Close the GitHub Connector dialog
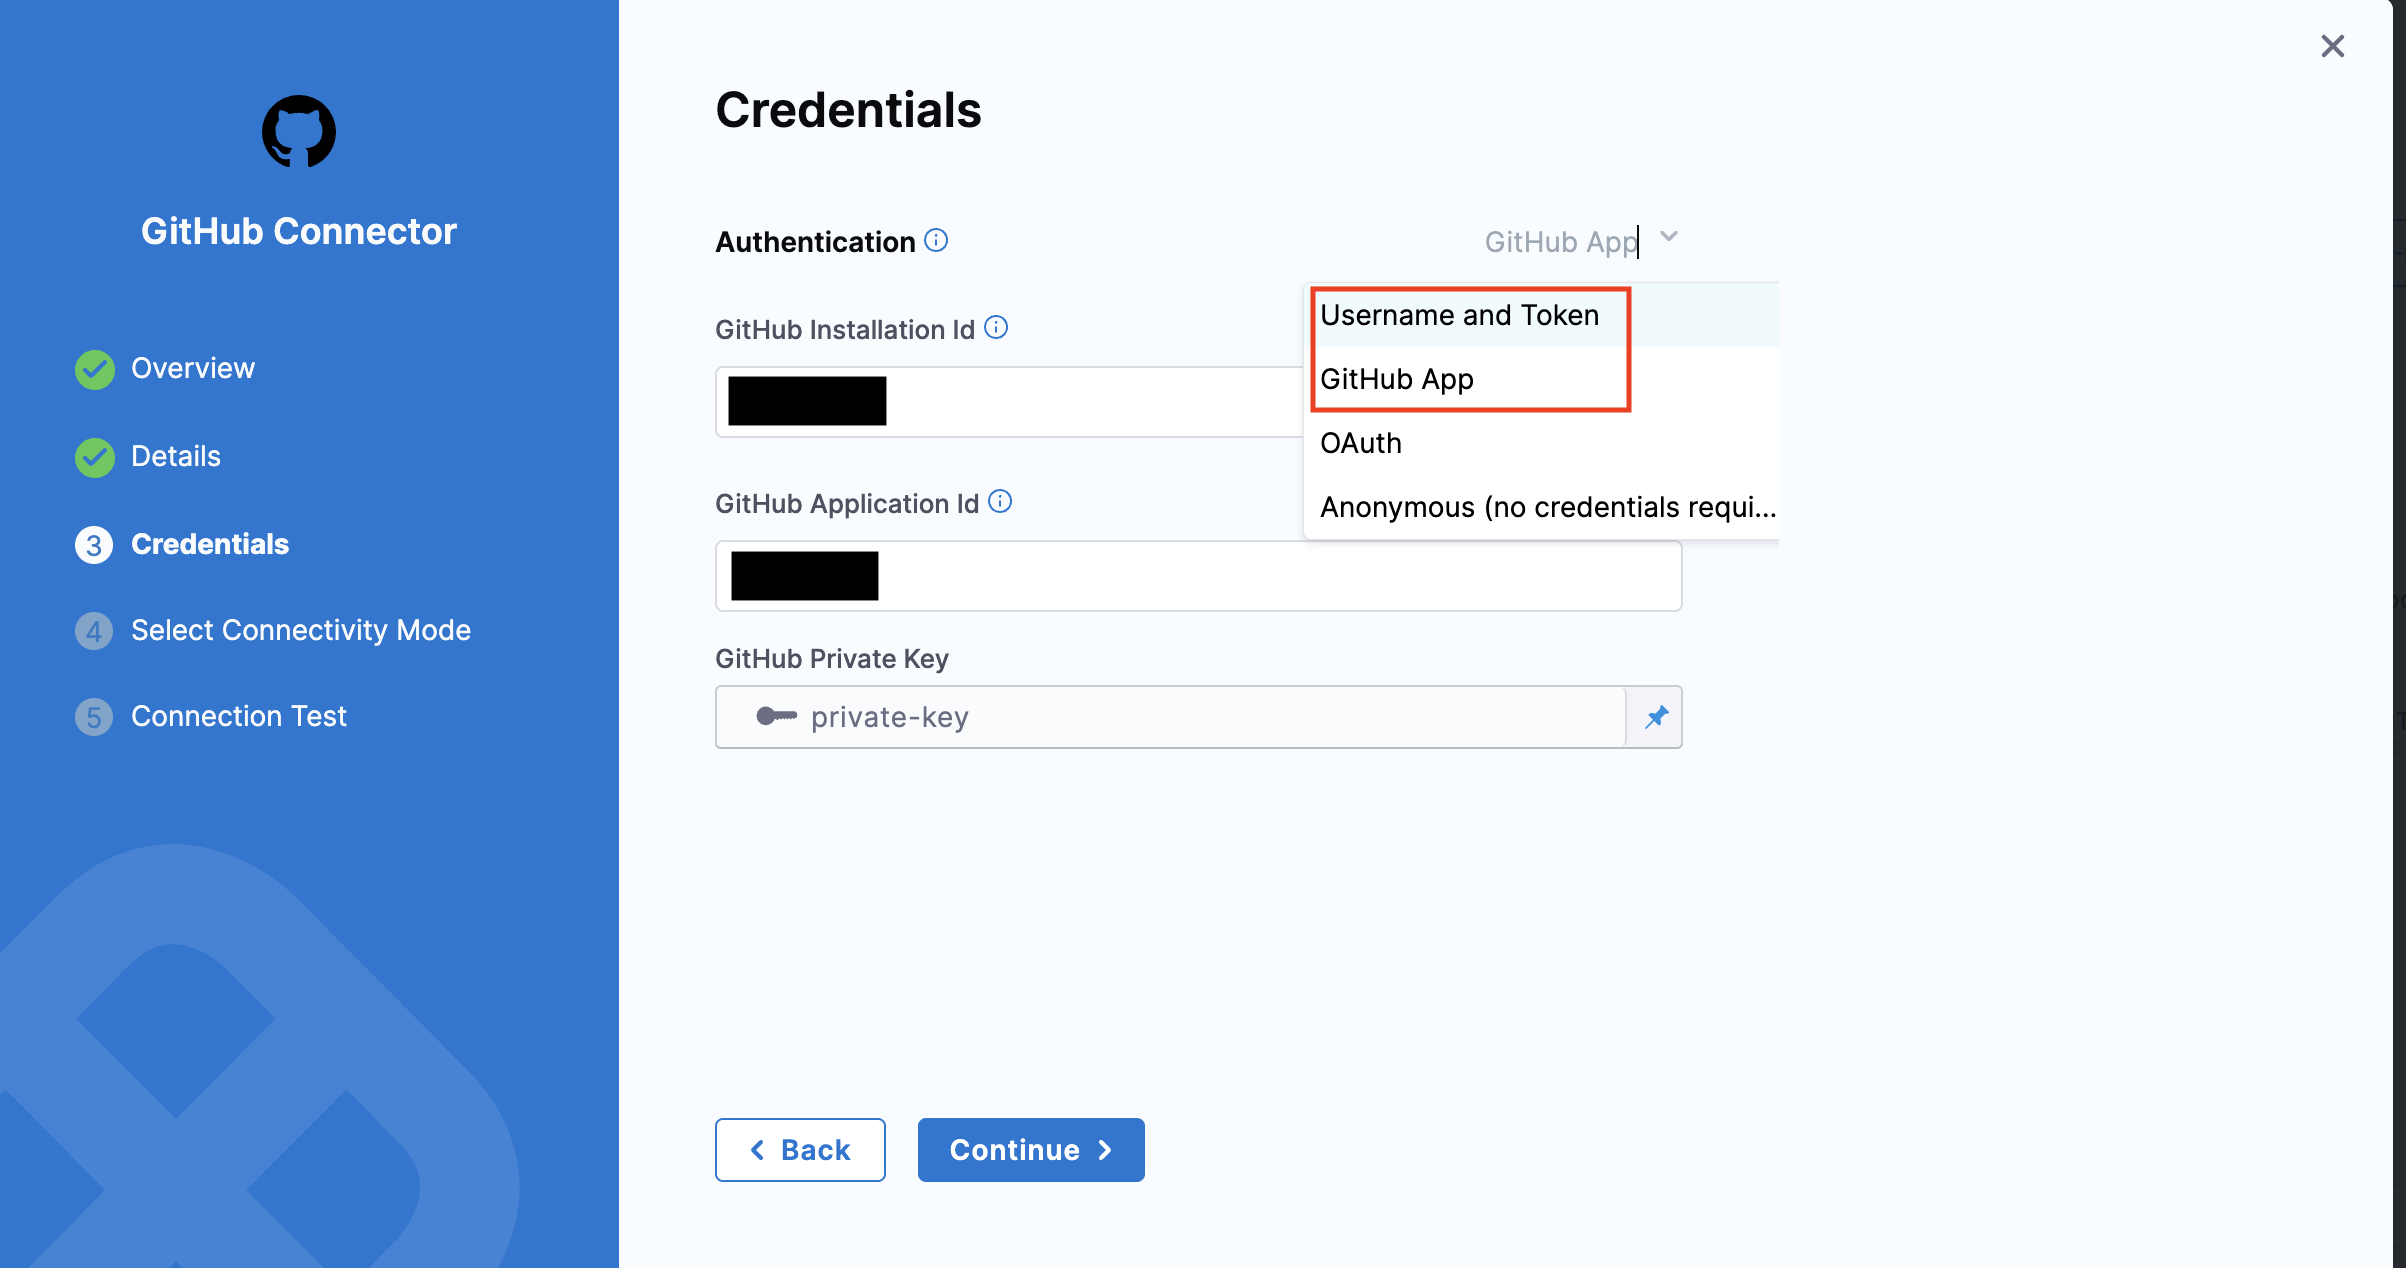 pos(2332,46)
